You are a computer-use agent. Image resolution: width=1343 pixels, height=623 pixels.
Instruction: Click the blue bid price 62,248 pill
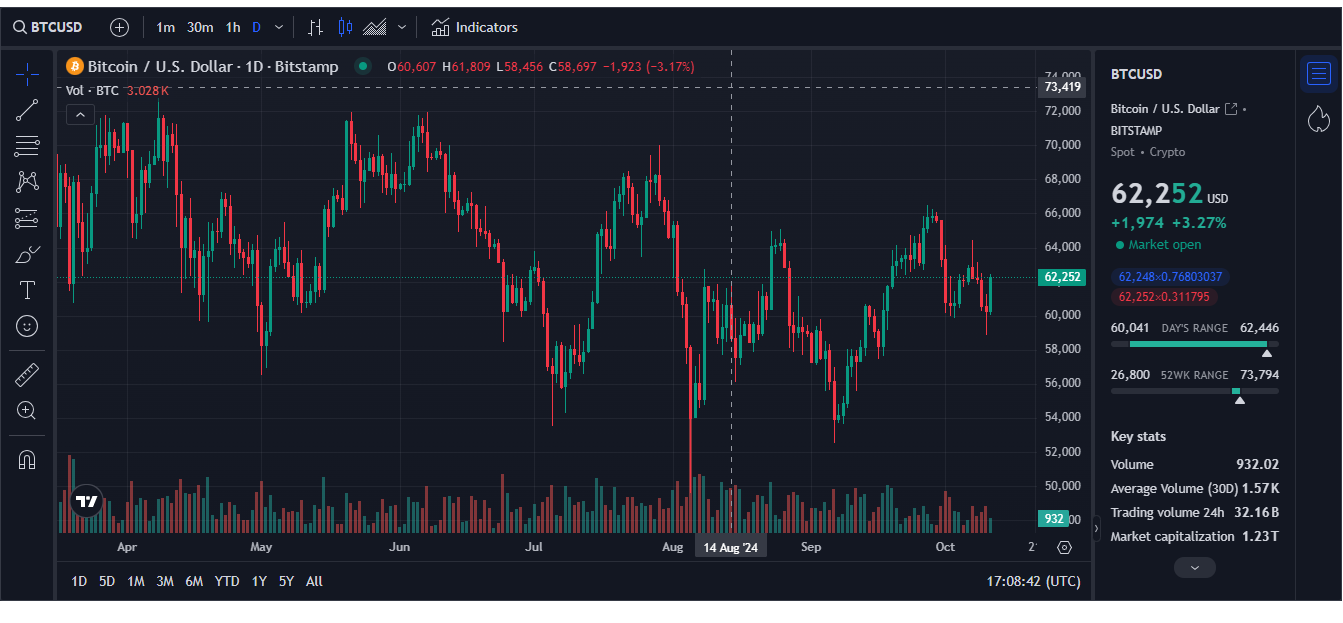[x=1171, y=277]
